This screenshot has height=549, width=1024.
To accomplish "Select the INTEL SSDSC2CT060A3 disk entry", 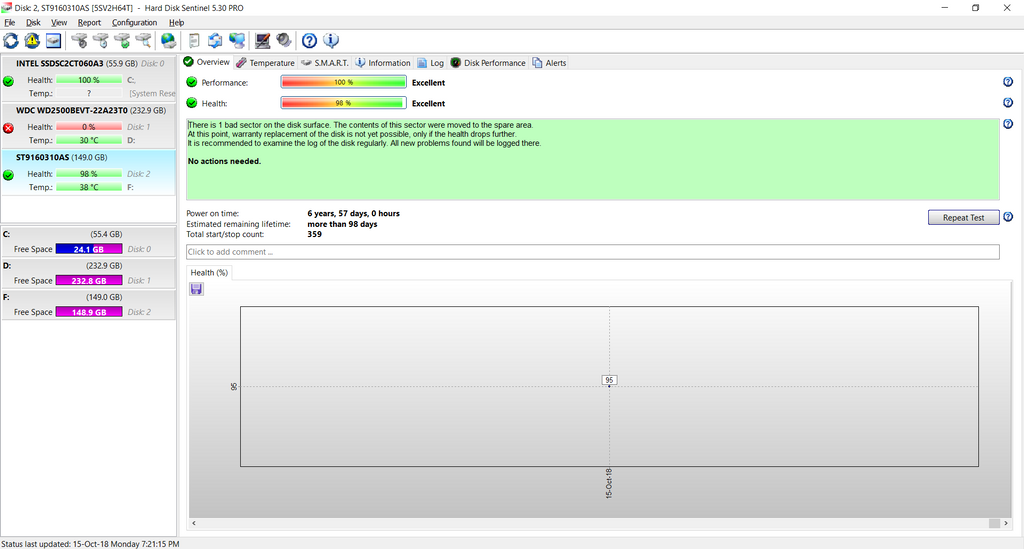I will [88, 78].
